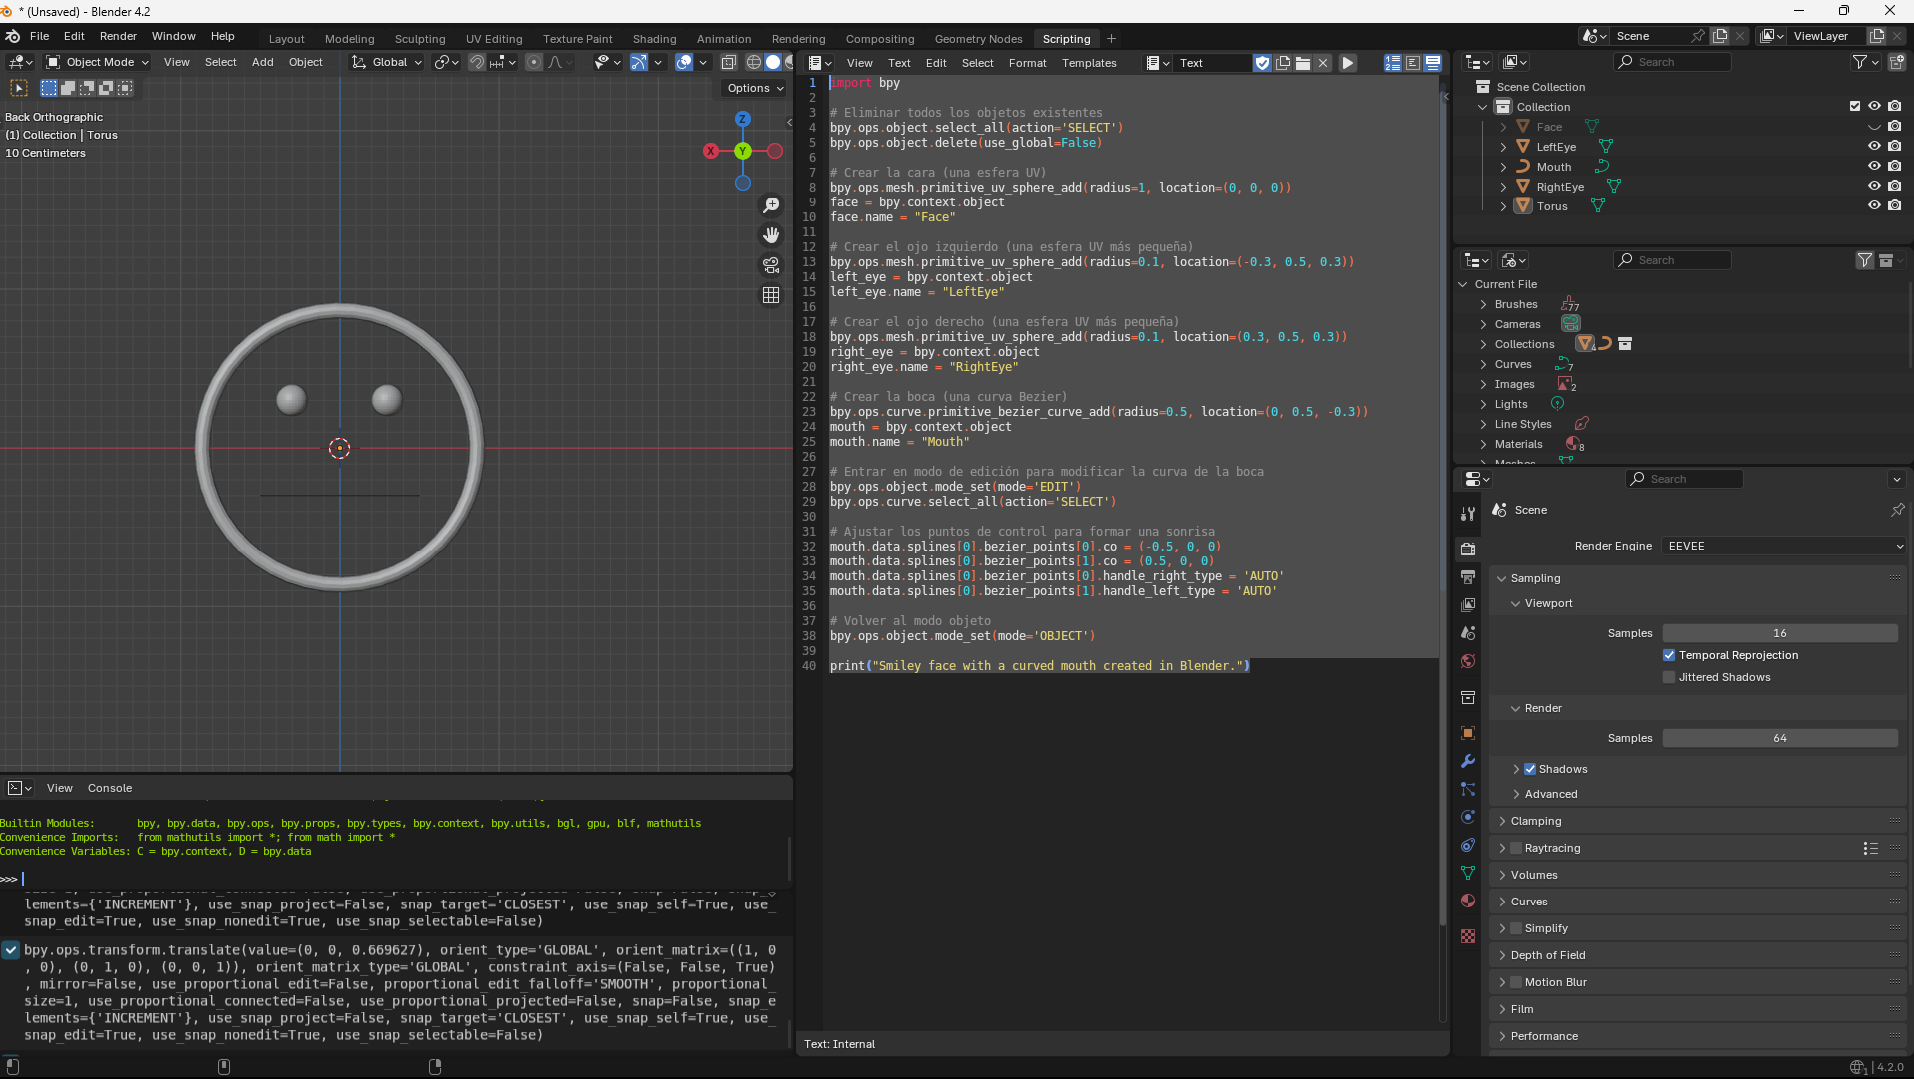The image size is (1914, 1079).
Task: Expand the Mouth object in outliner
Action: tap(1503, 167)
